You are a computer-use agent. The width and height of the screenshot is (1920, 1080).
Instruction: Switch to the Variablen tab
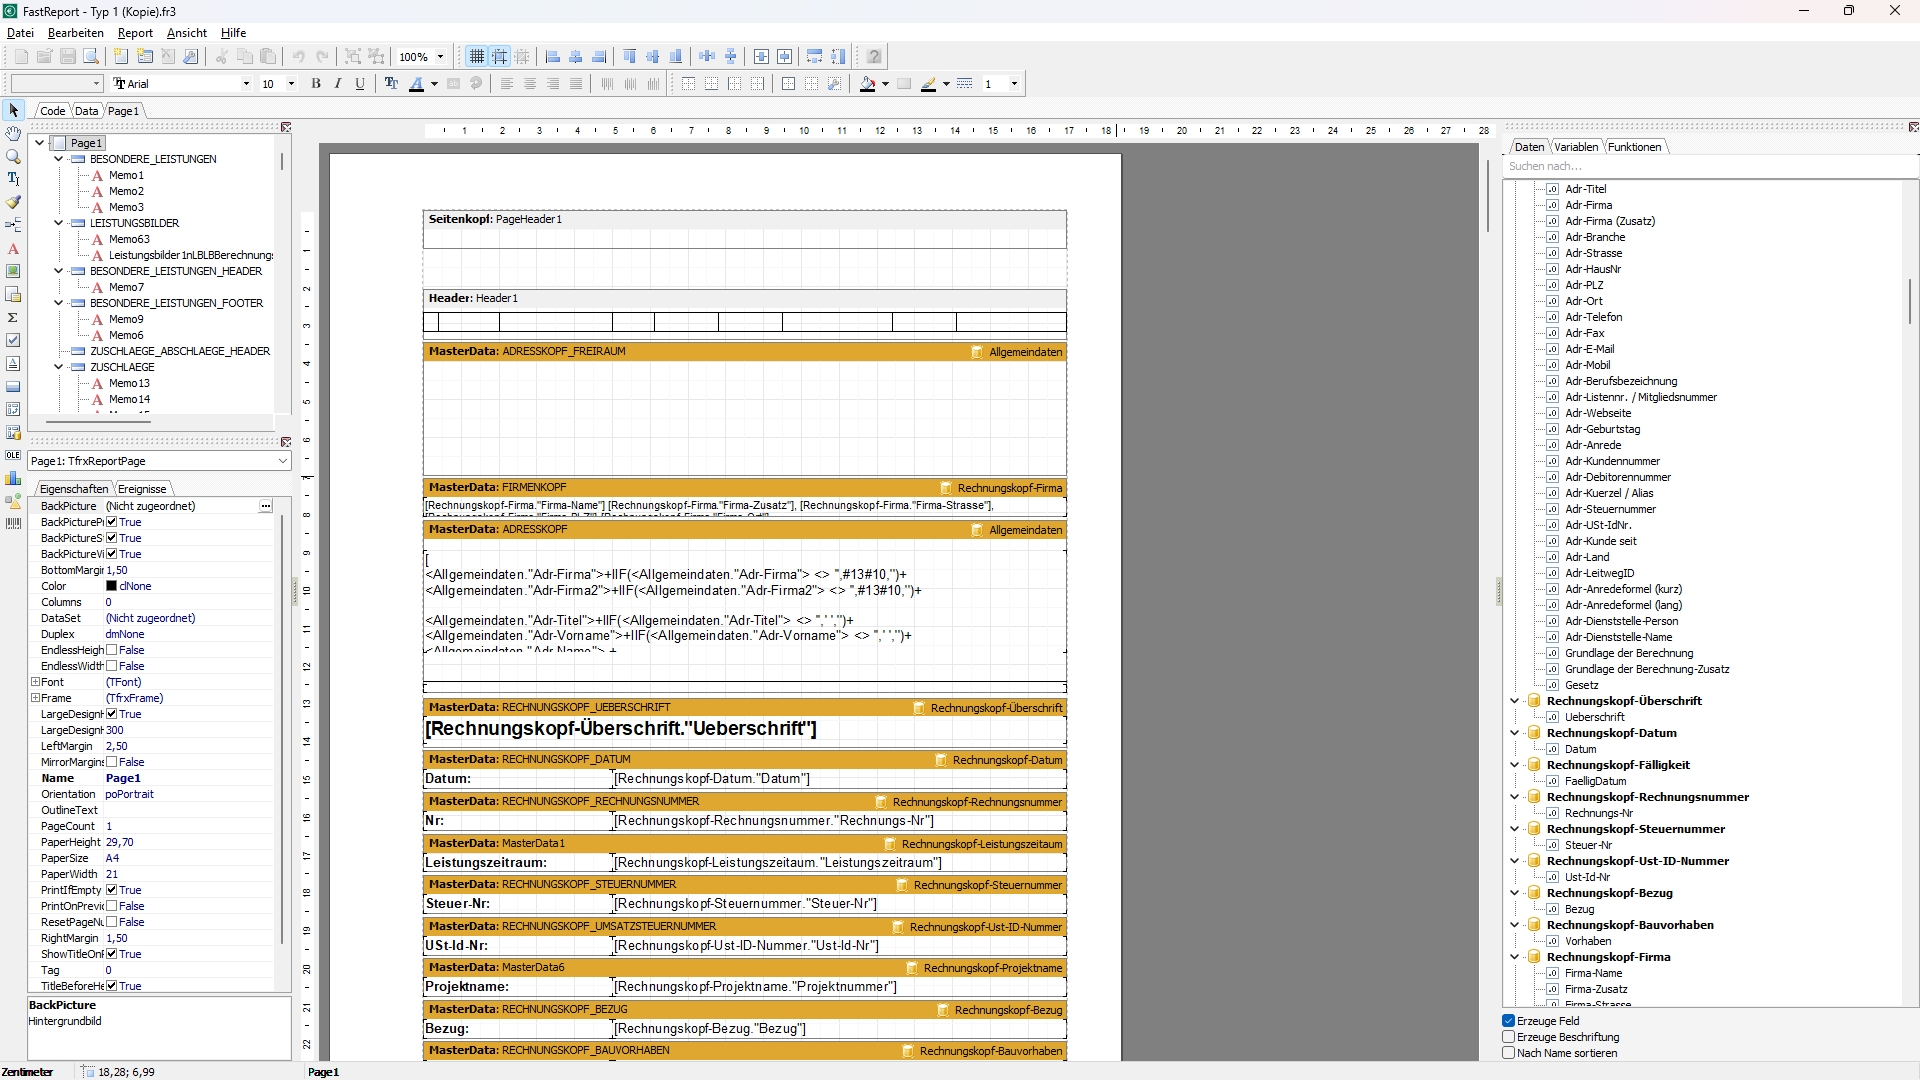pyautogui.click(x=1576, y=147)
